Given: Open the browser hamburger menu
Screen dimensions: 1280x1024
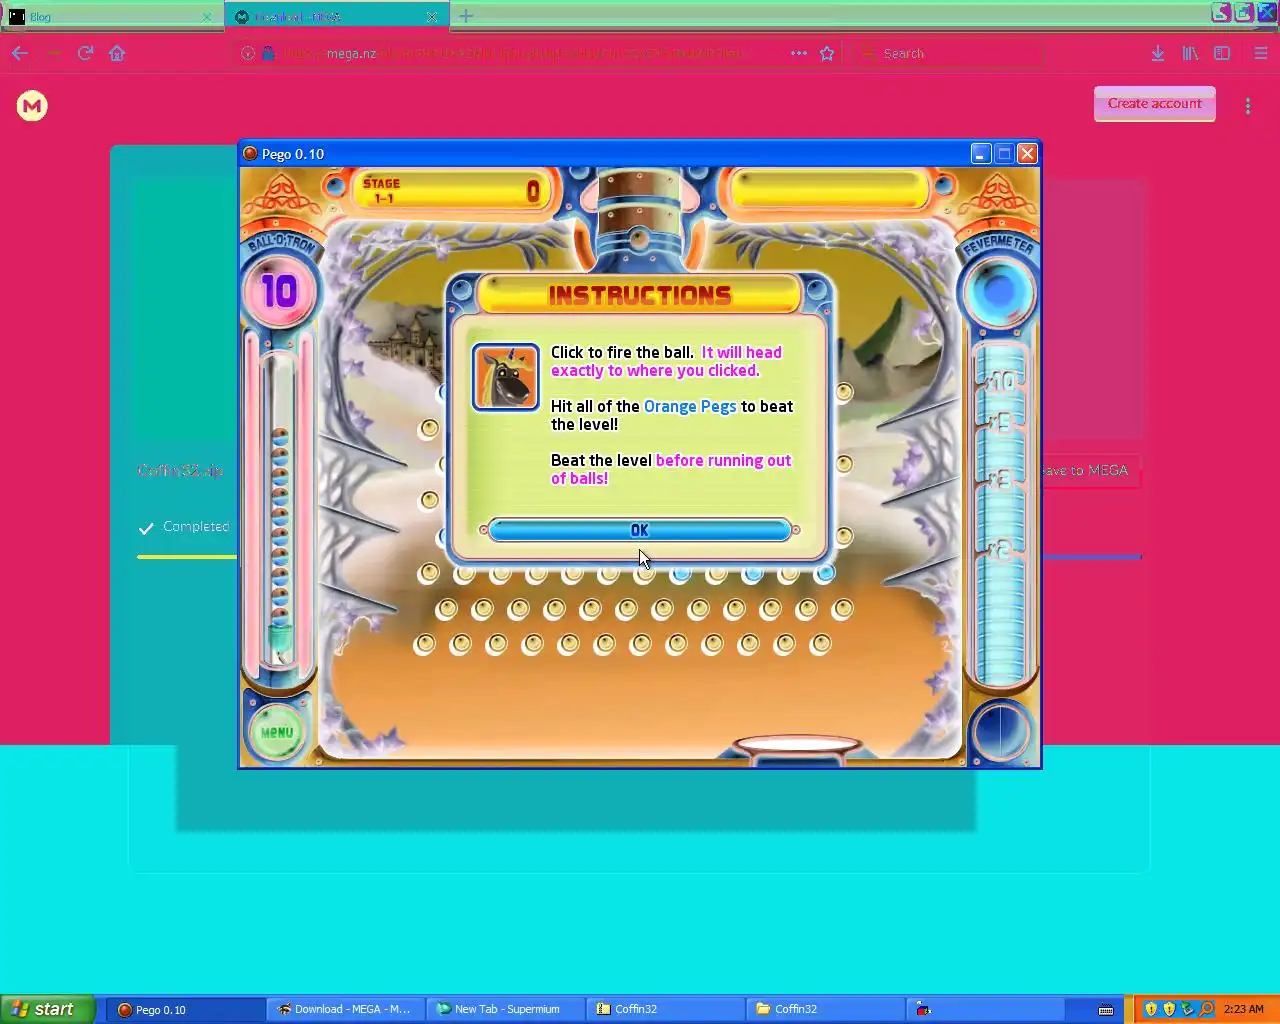Looking at the screenshot, I should (x=1260, y=53).
